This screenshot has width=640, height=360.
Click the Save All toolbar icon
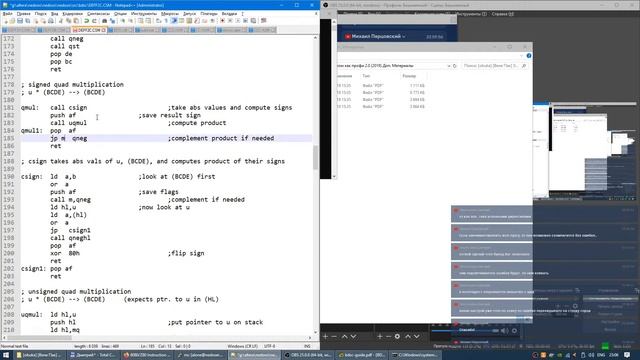coord(27,20)
